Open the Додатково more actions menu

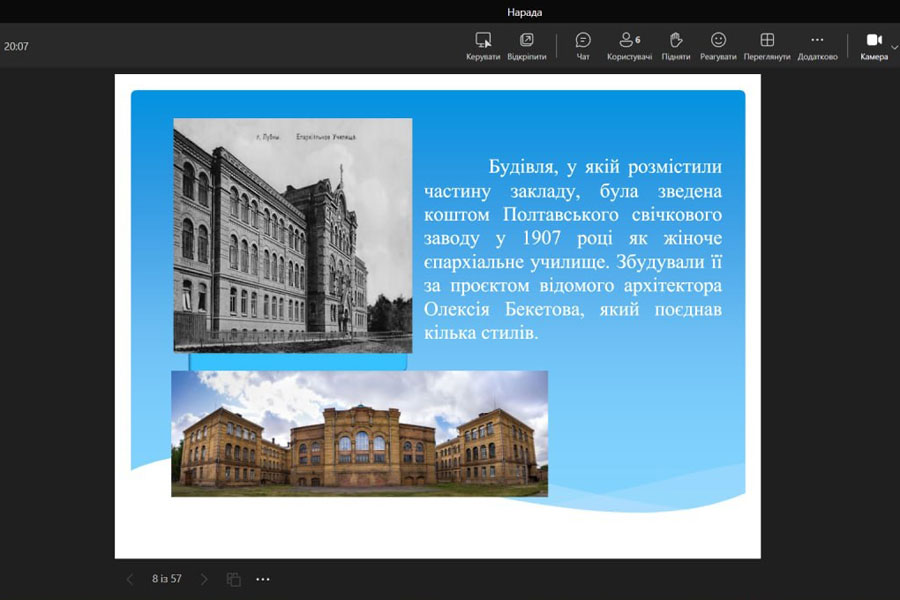coord(817,45)
